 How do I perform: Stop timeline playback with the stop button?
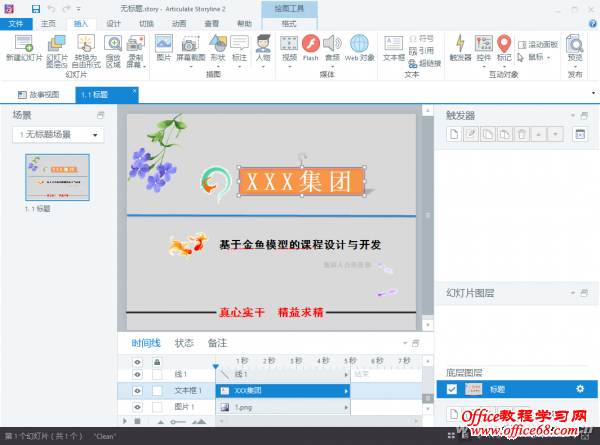coord(137,421)
